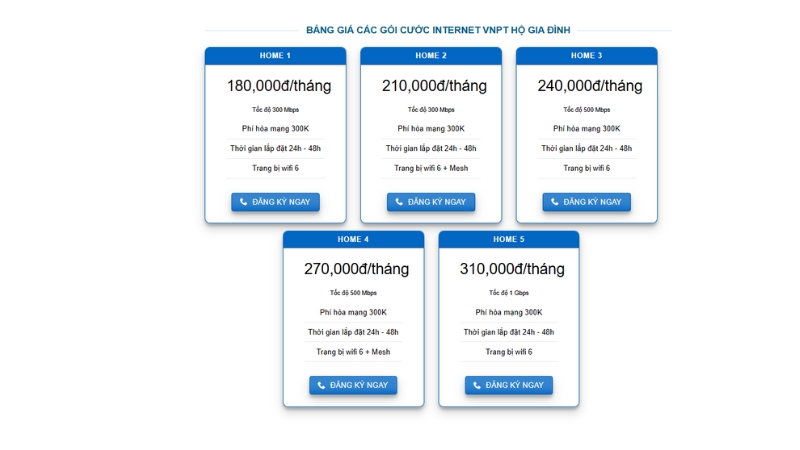Click Phí hòa mạng 300K in HOME 1
Viewport: 800px width, 450px height.
click(x=276, y=129)
